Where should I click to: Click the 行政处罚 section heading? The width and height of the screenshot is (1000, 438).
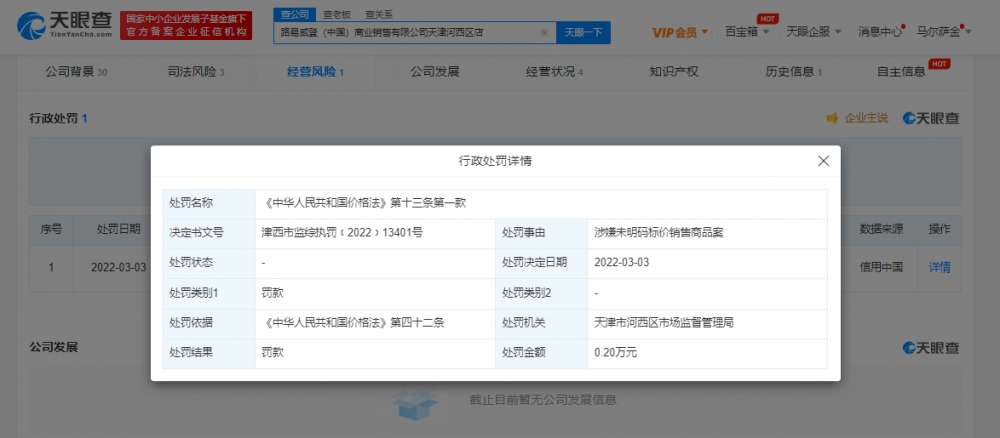[x=58, y=119]
